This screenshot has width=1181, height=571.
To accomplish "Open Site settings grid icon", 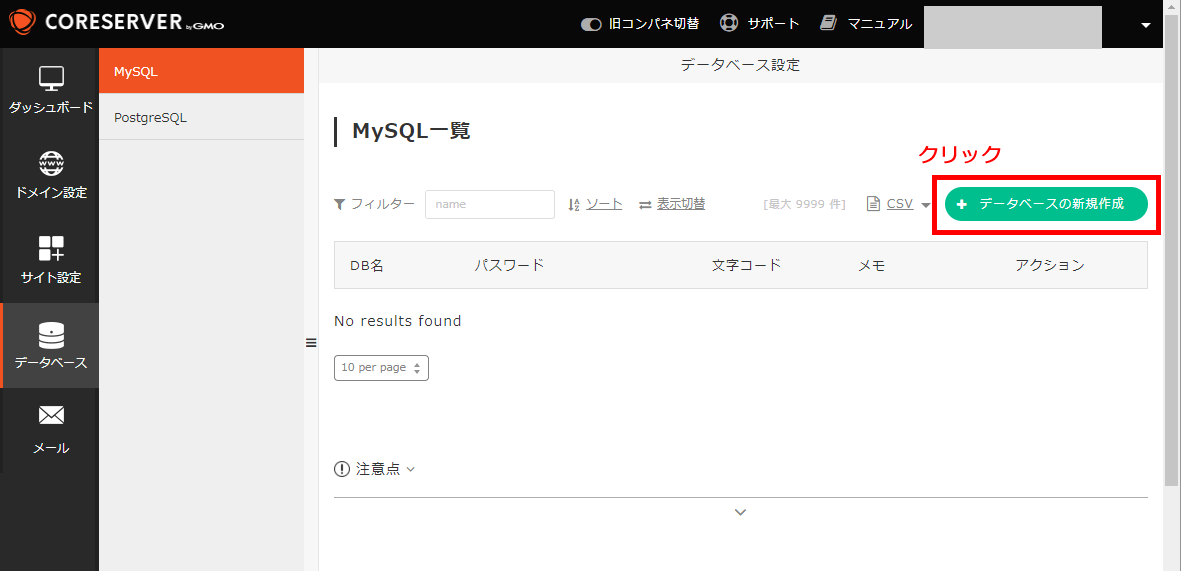I will pyautogui.click(x=51, y=248).
